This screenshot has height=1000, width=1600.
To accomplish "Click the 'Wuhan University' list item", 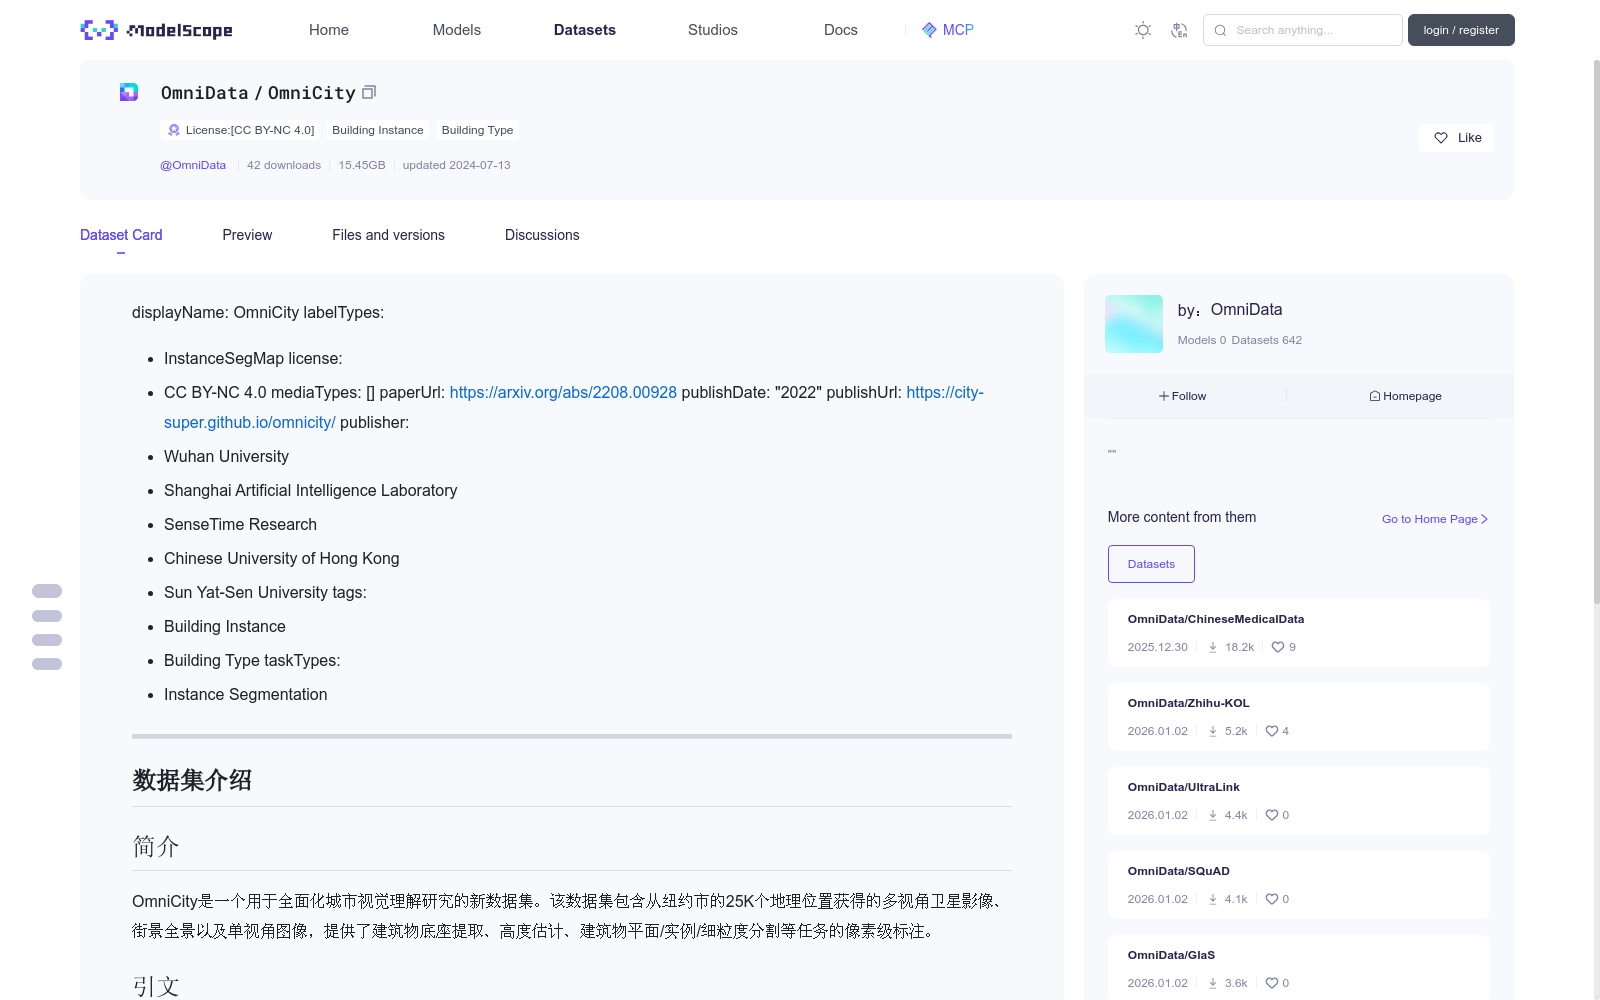I will coord(226,456).
